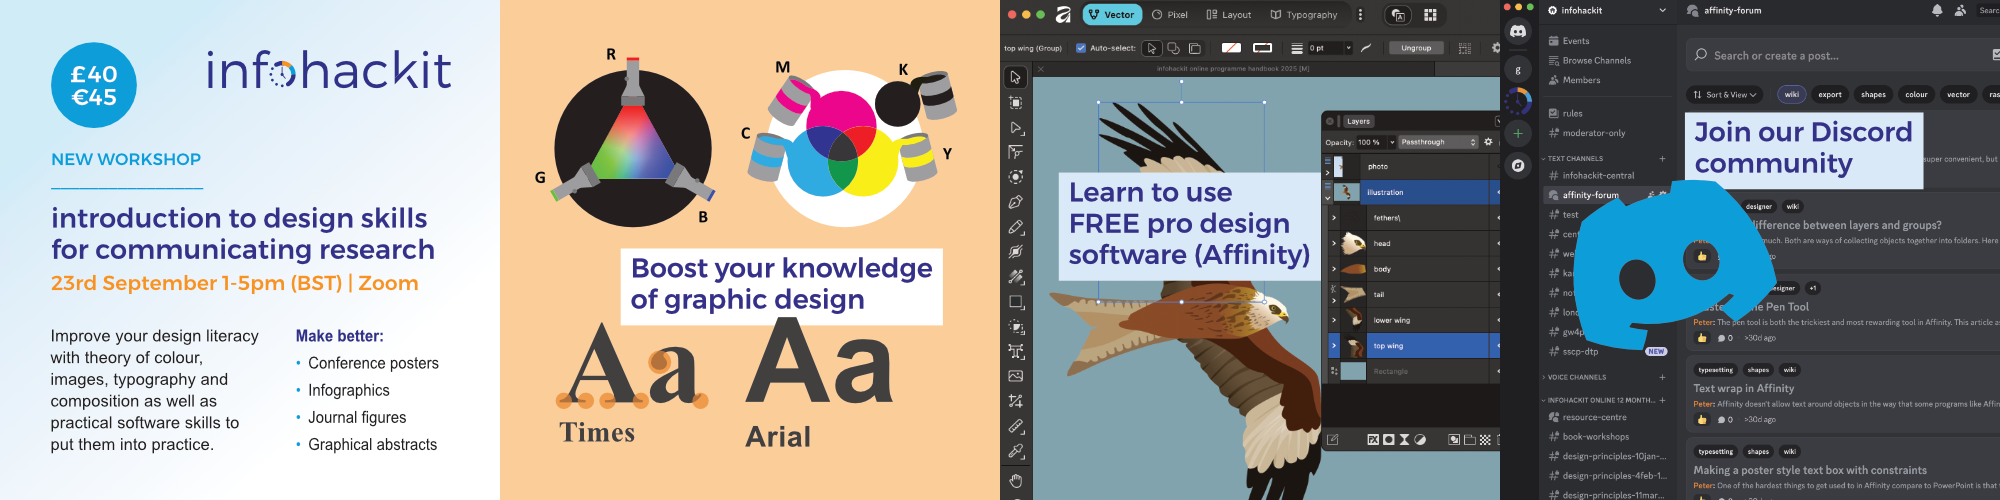
Task: Click the add group folder icon in Layers panel
Action: click(1469, 440)
